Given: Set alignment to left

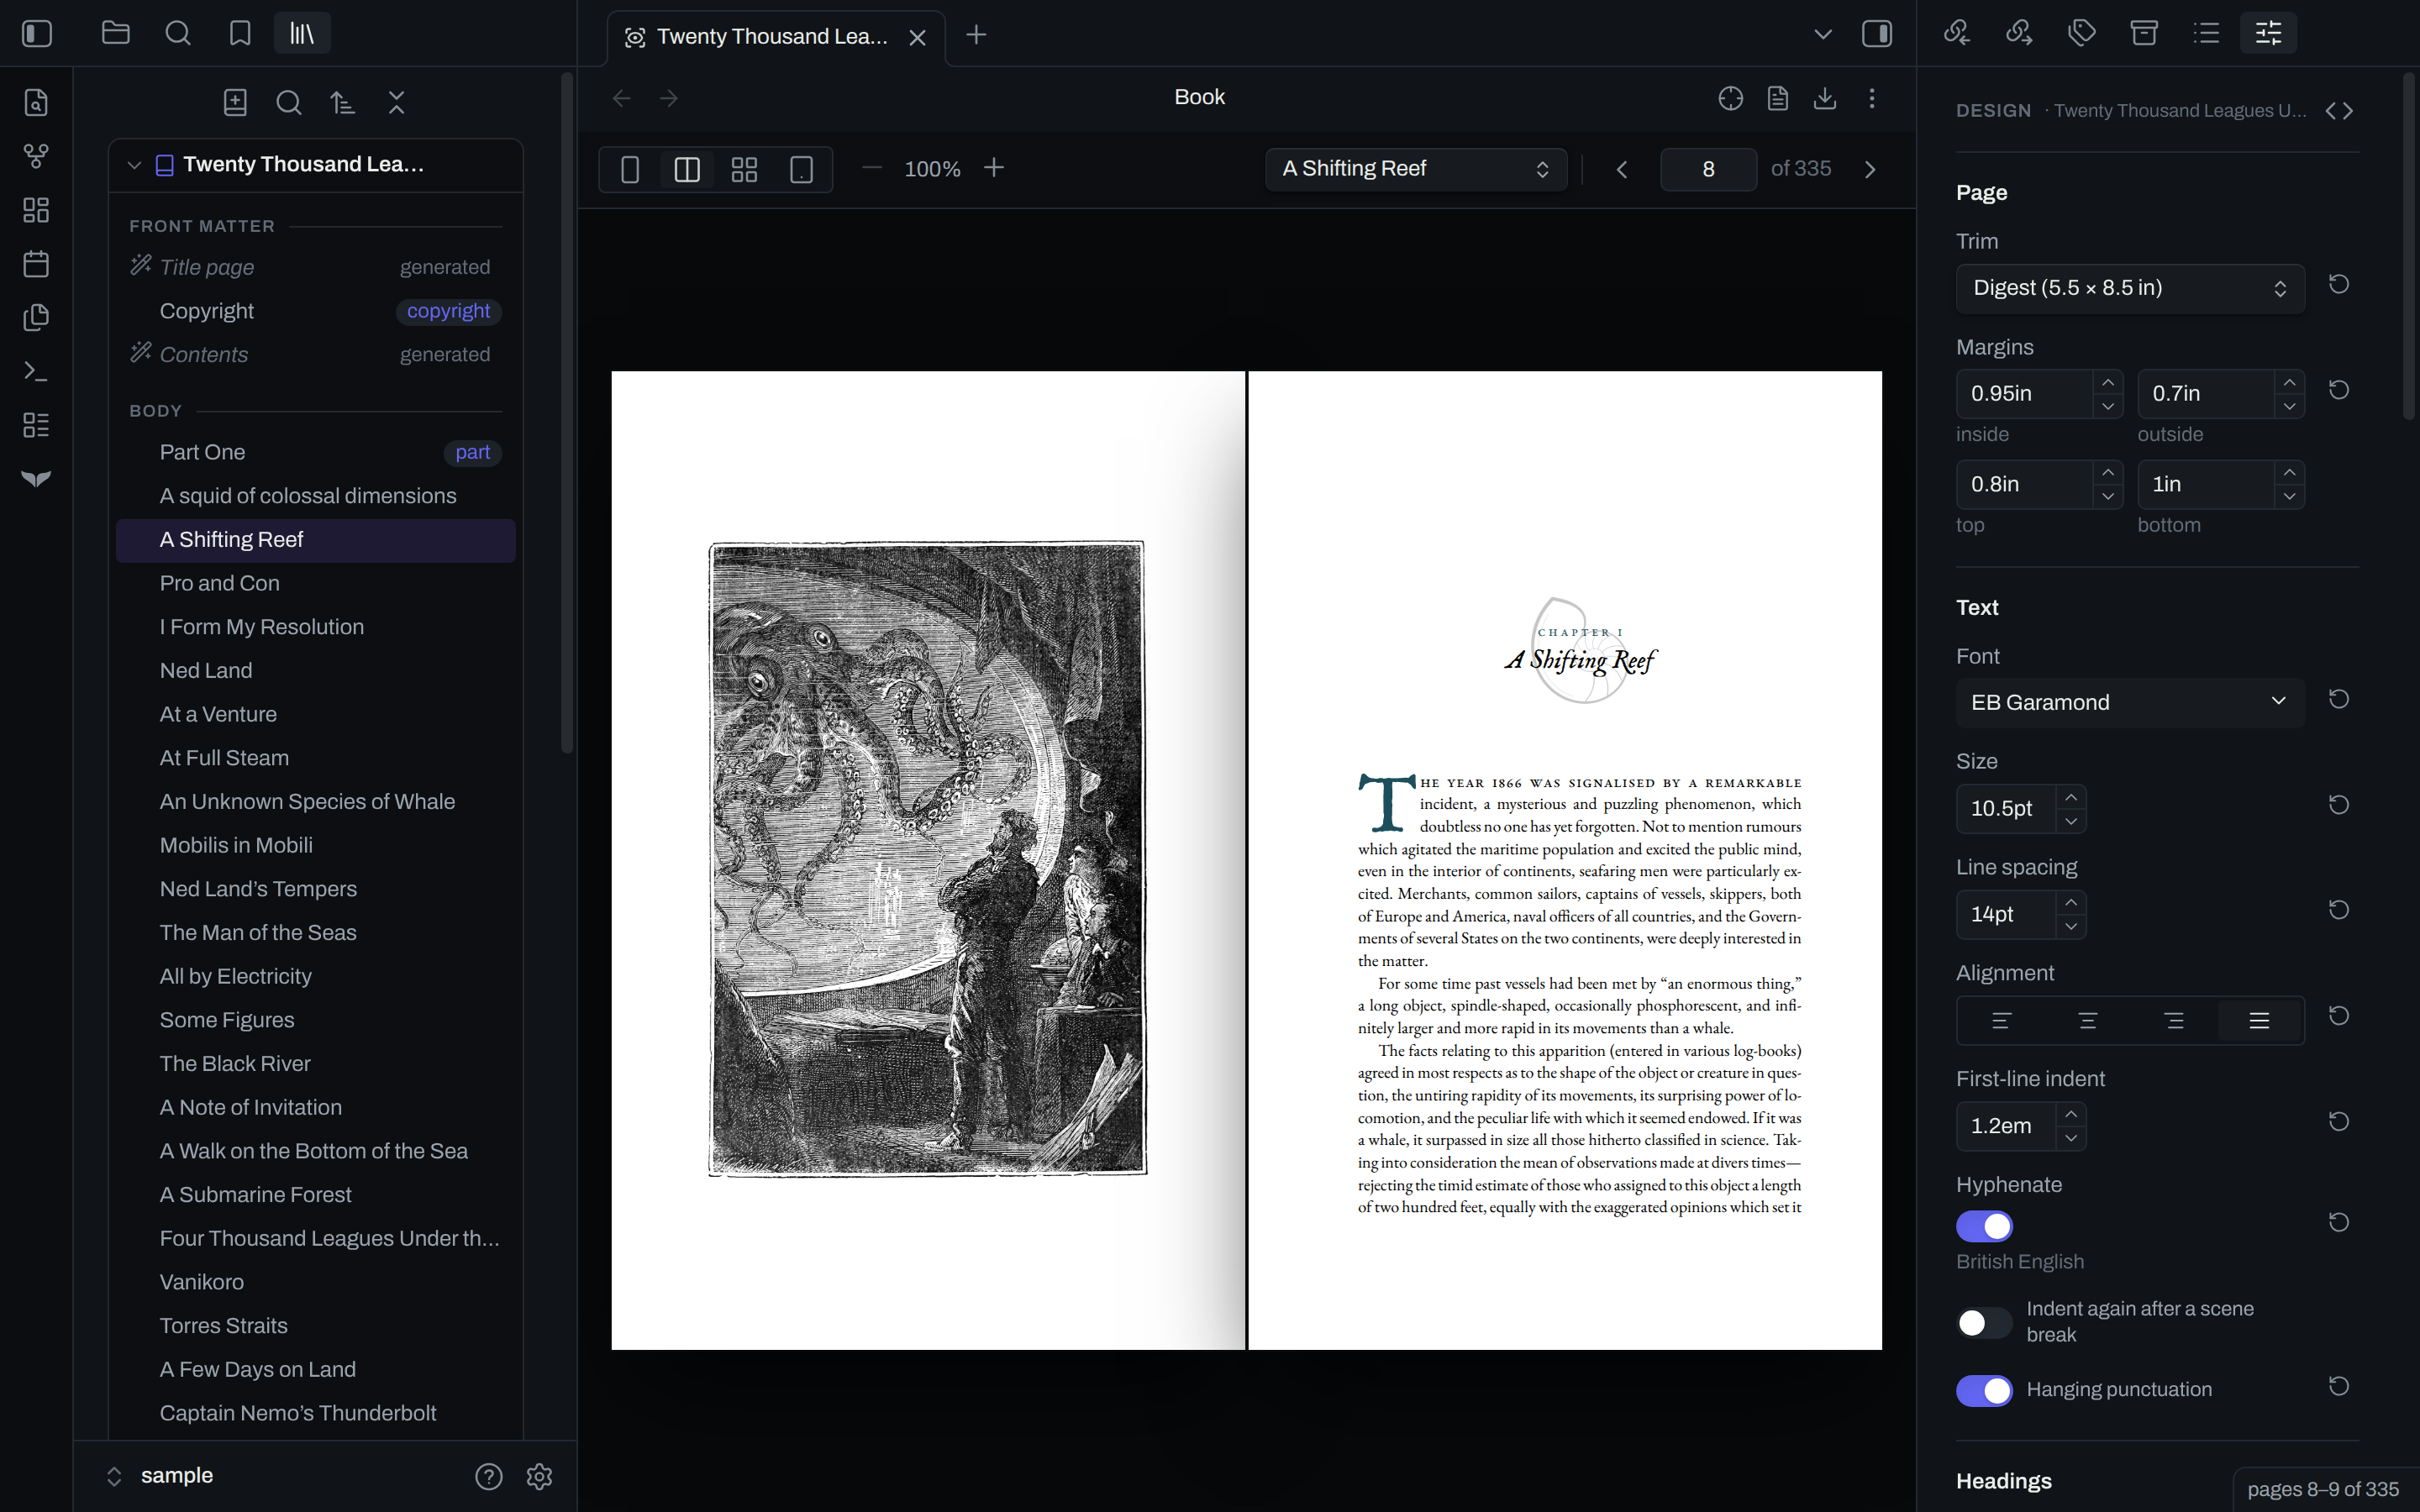Looking at the screenshot, I should tap(2001, 1021).
